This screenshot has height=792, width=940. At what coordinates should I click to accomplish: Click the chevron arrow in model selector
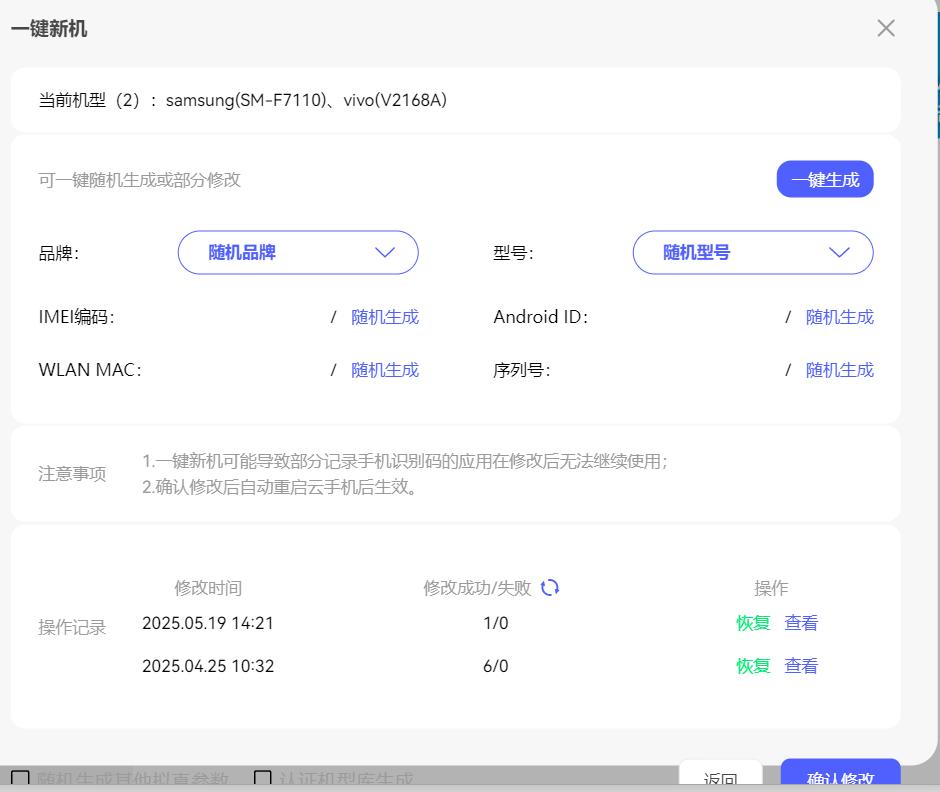(x=839, y=253)
